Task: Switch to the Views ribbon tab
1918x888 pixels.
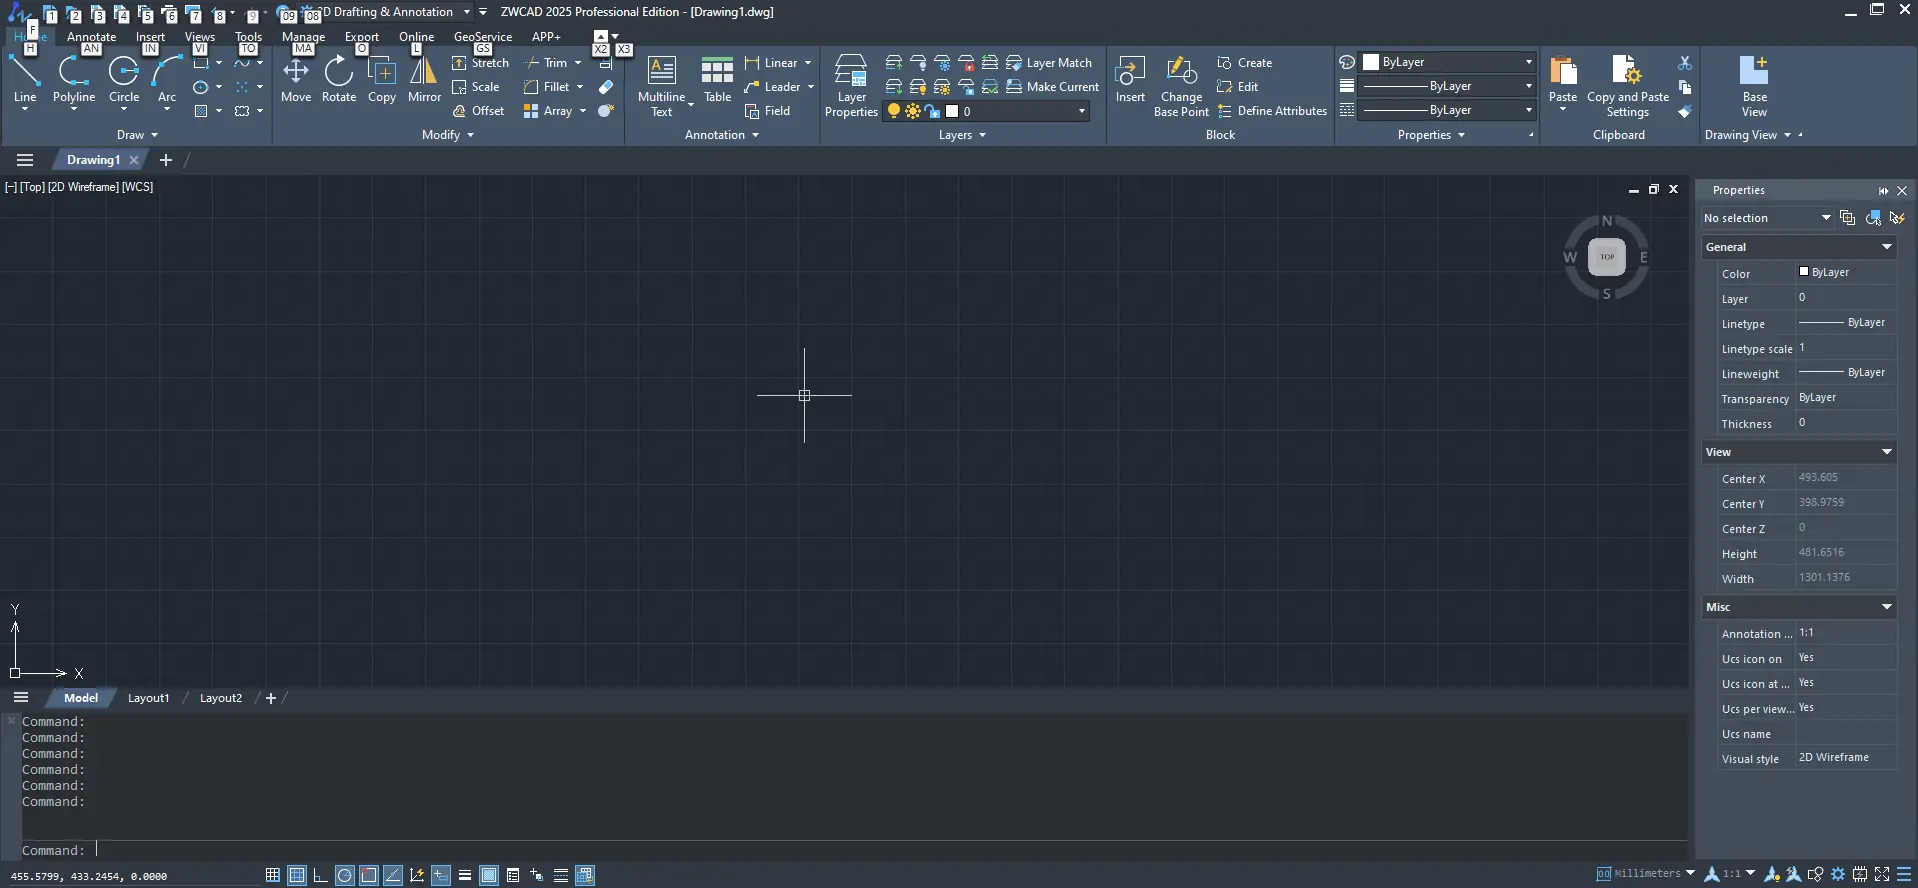Action: [200, 37]
